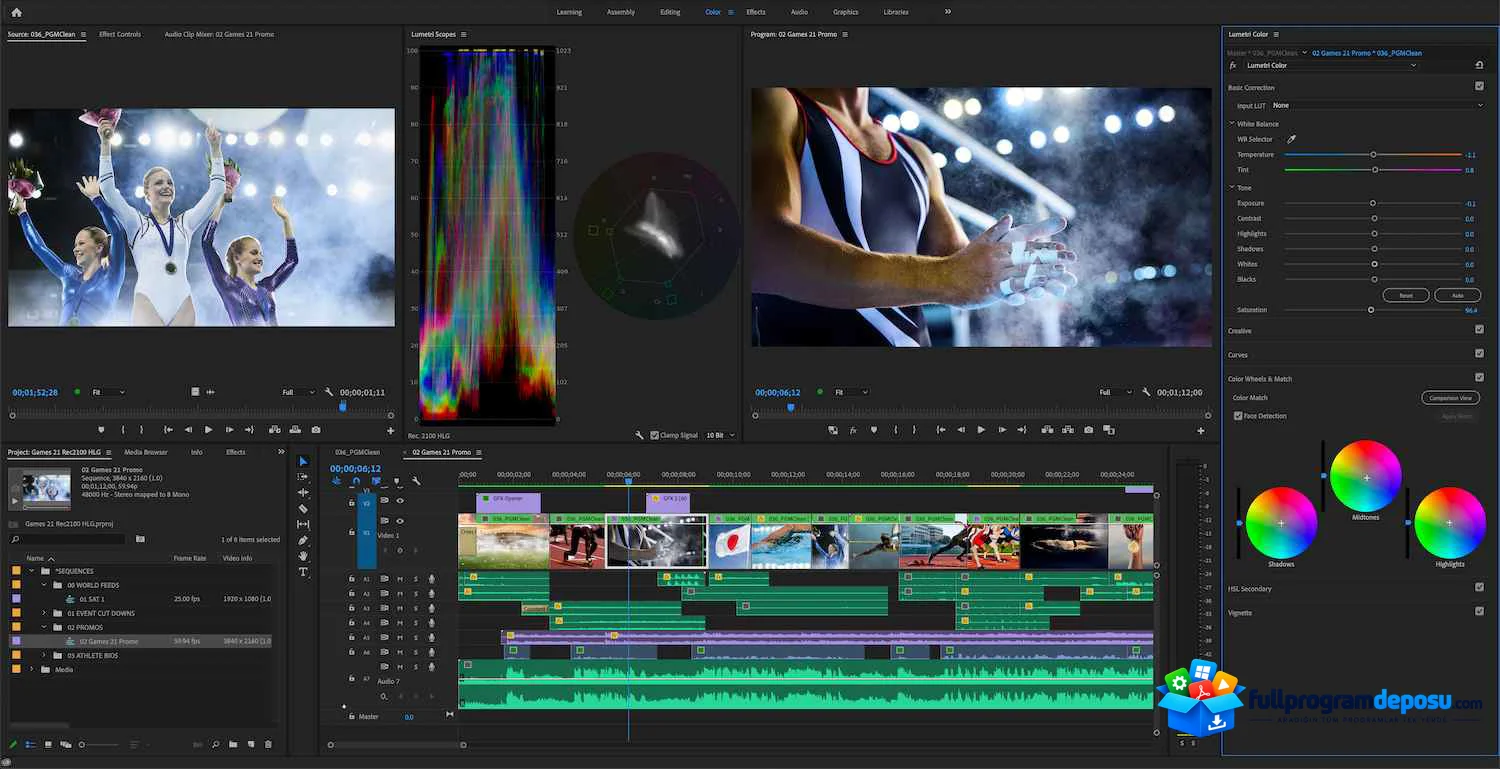Click the Saturation slider handle
Viewport: 1500px width, 769px height.
[1370, 310]
